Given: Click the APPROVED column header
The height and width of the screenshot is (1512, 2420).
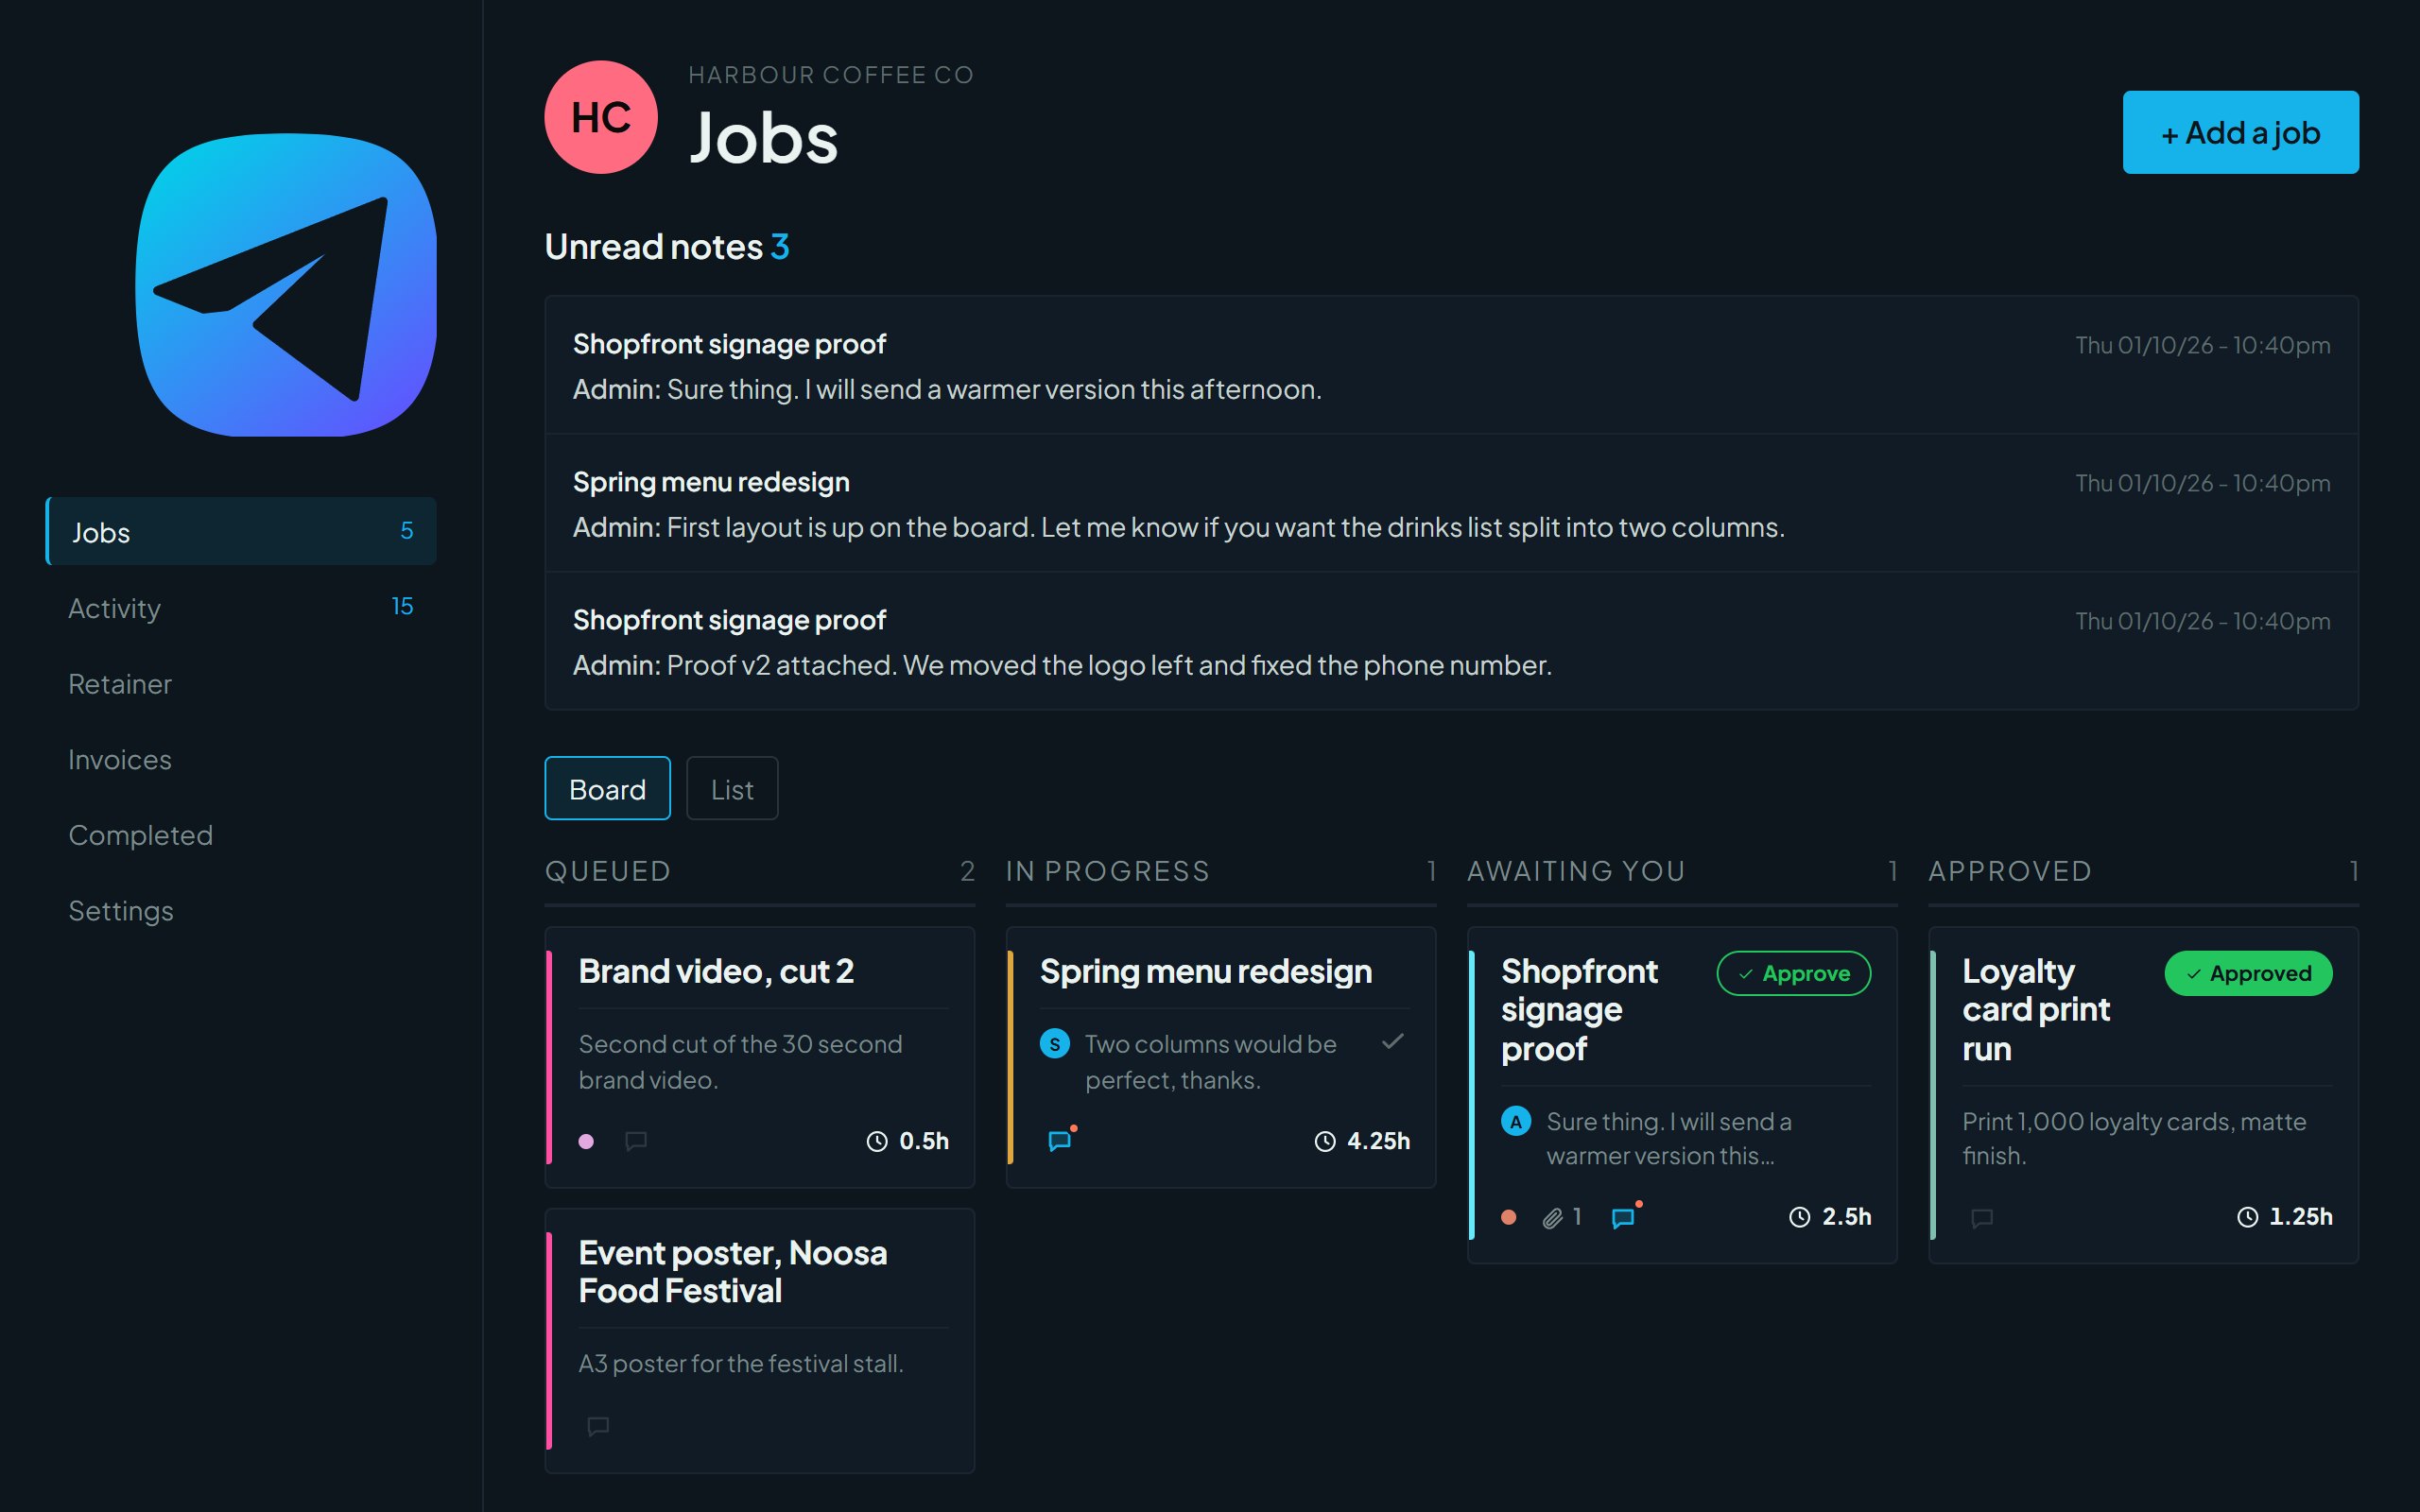Looking at the screenshot, I should pos(2010,871).
